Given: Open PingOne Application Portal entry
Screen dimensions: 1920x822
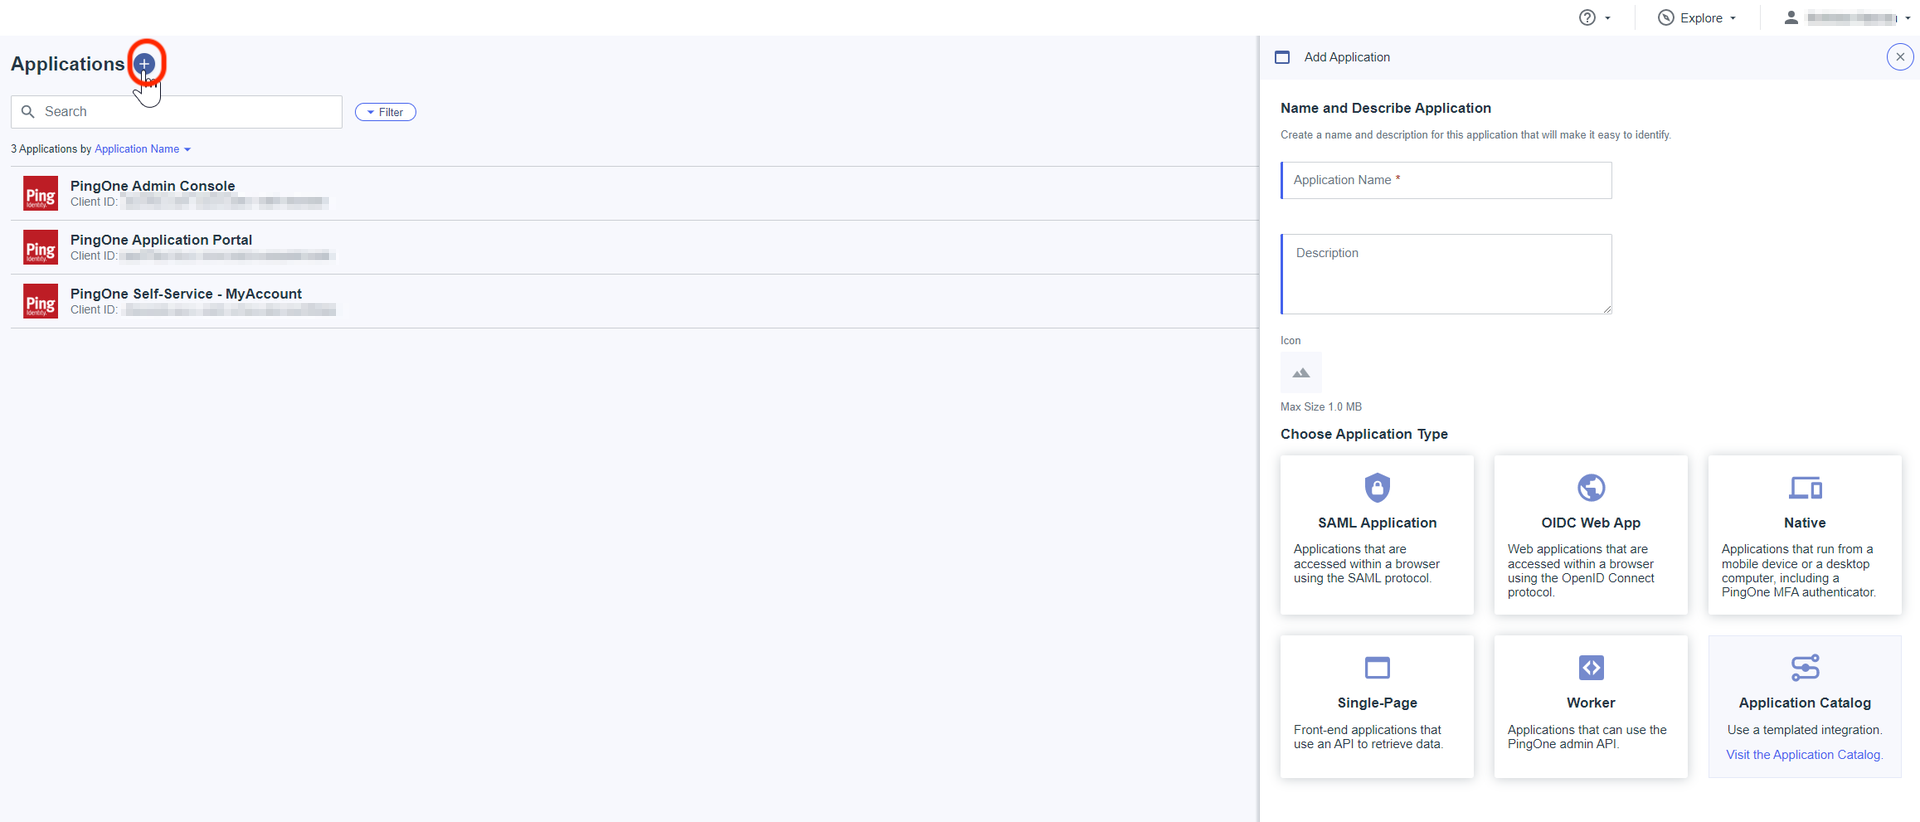Looking at the screenshot, I should pyautogui.click(x=161, y=240).
